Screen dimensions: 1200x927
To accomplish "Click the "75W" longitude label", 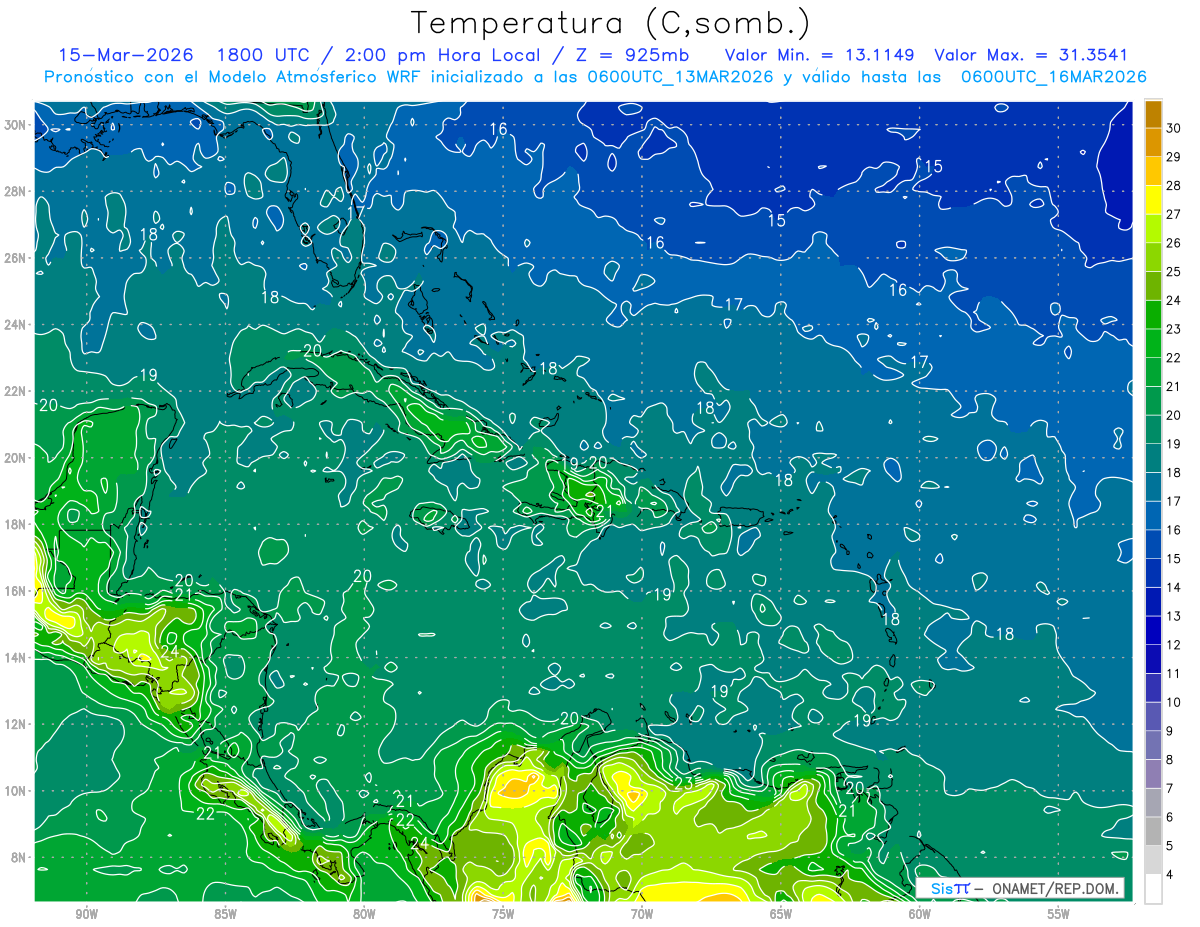I will tap(503, 914).
